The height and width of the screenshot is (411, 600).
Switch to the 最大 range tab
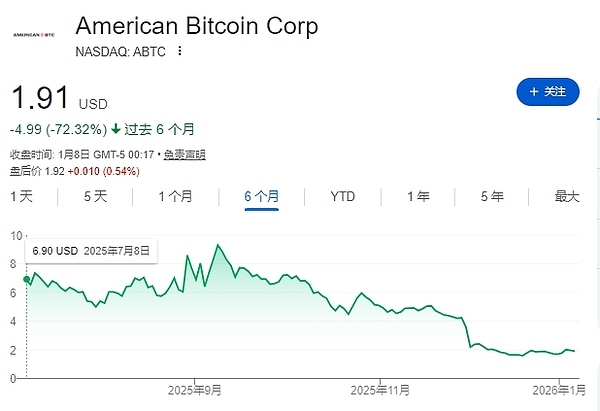click(x=567, y=196)
